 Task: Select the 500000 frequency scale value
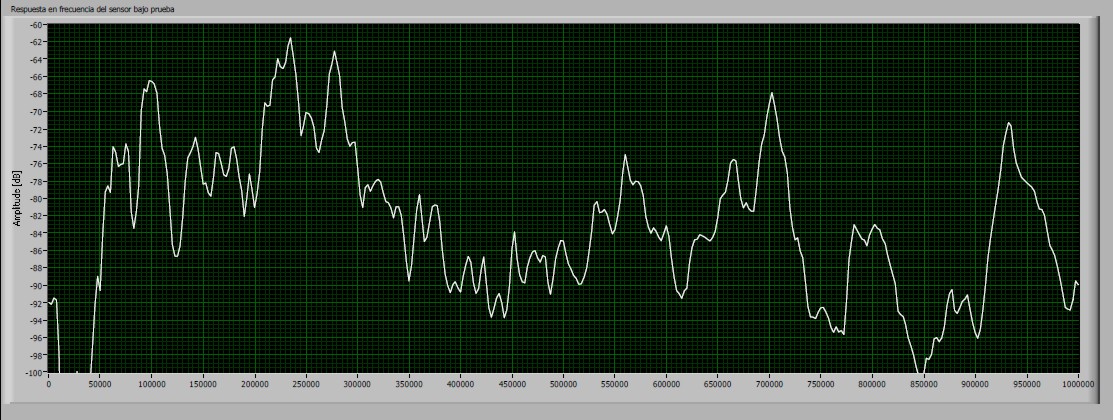coord(564,384)
